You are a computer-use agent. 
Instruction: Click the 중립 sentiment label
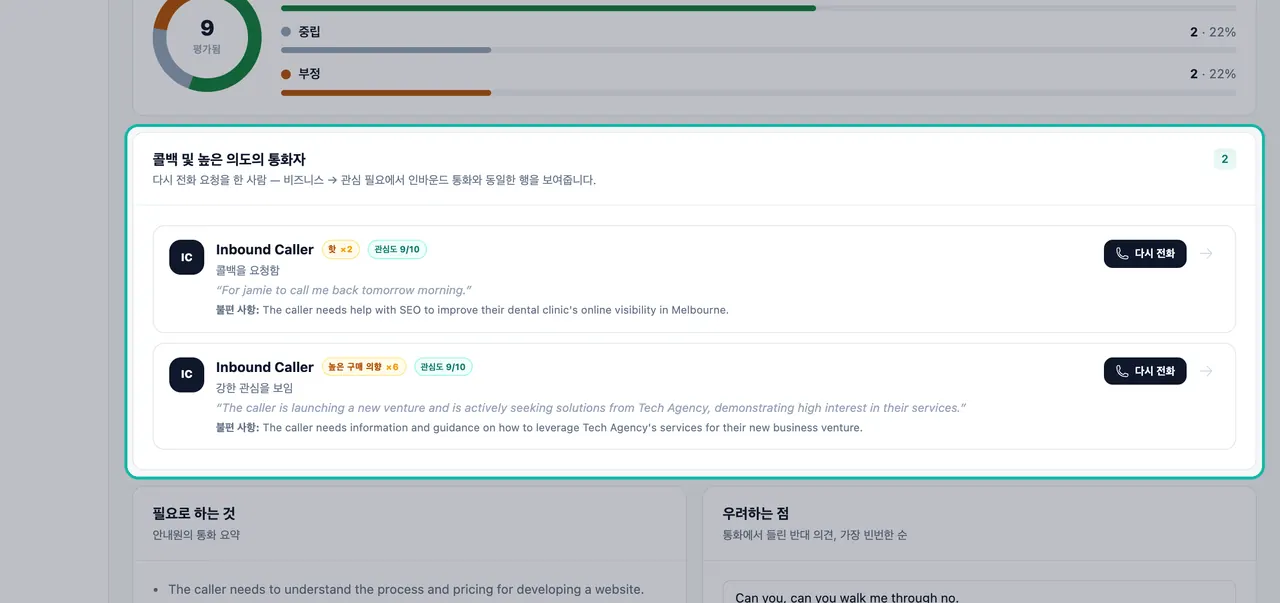pyautogui.click(x=309, y=32)
